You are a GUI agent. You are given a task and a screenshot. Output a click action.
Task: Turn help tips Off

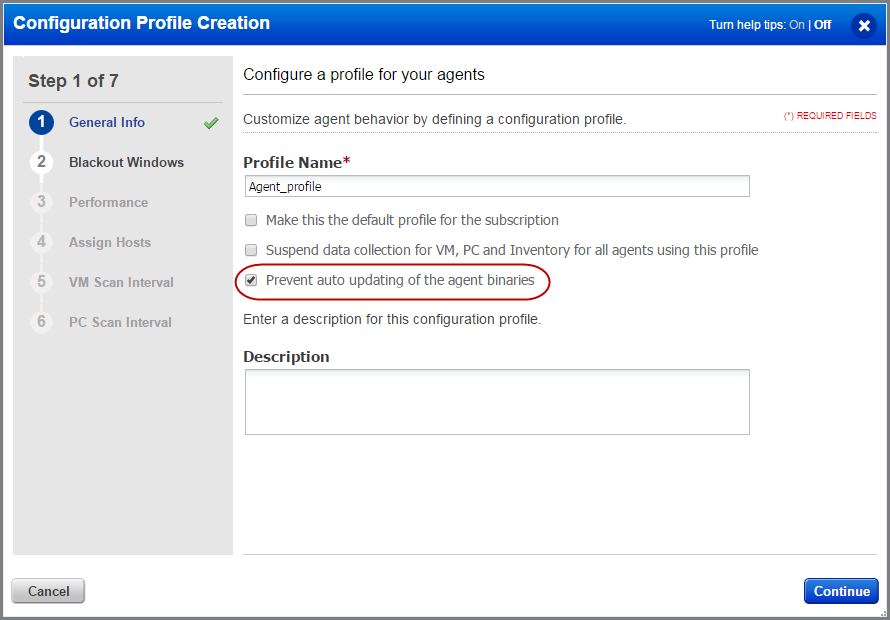click(821, 24)
